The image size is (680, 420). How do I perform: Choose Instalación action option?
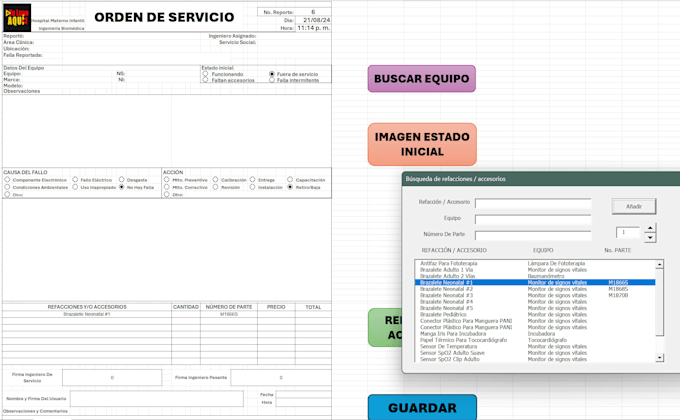pos(252,187)
